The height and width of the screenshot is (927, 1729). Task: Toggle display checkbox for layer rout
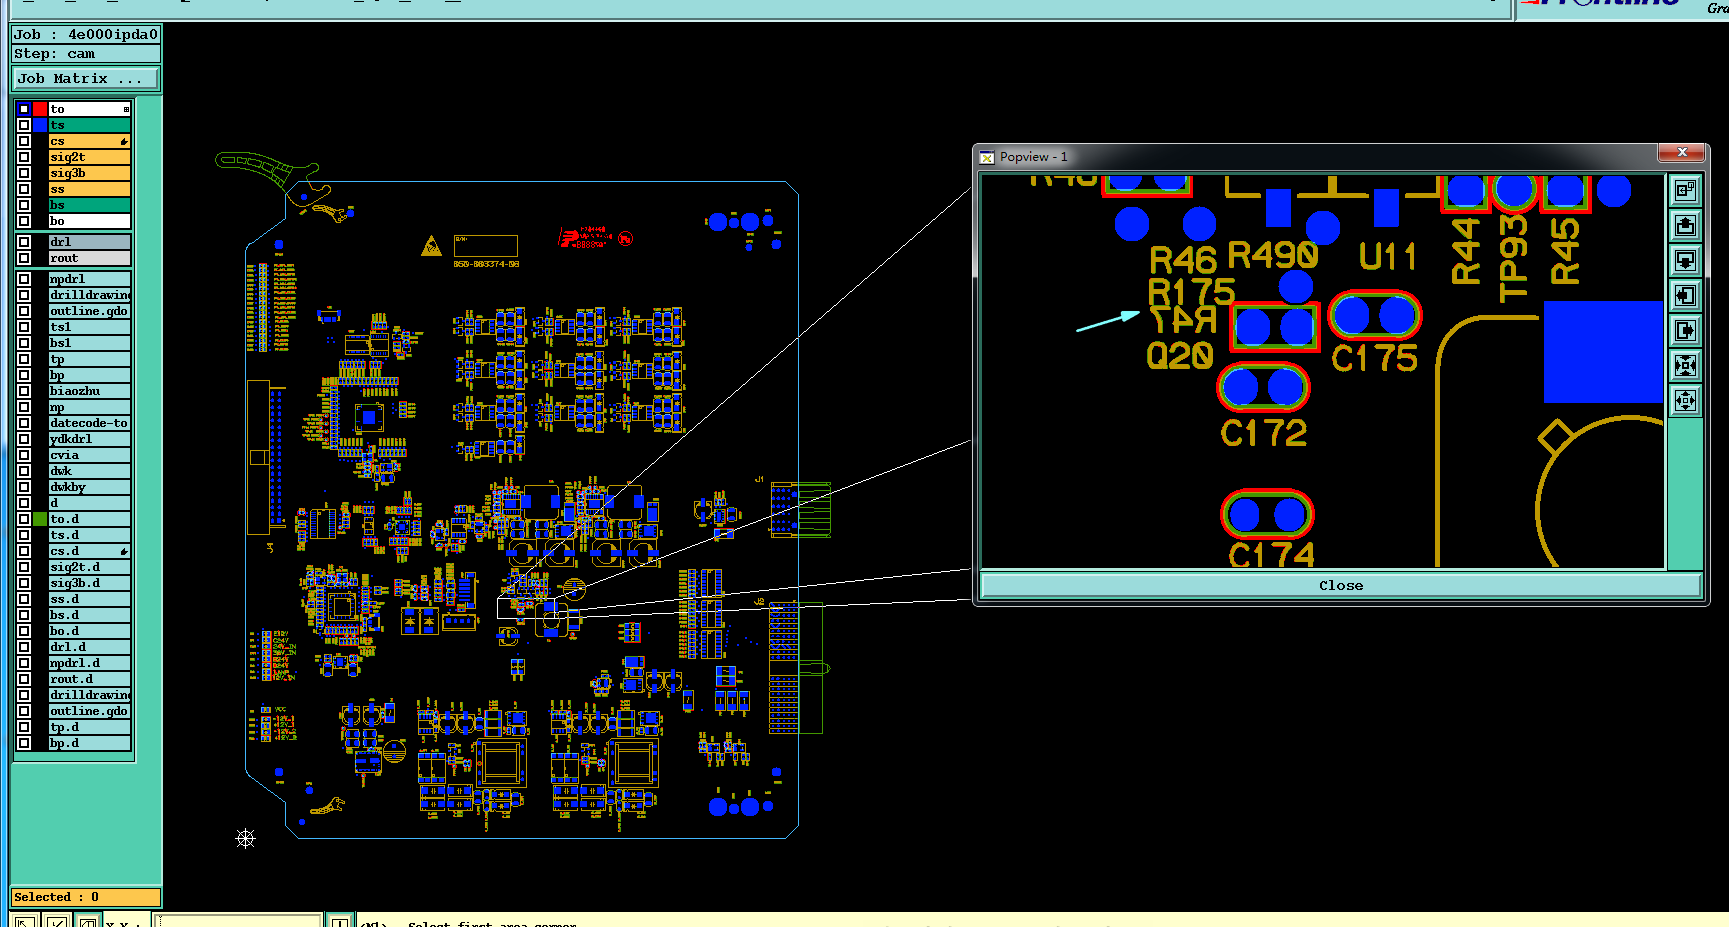point(24,258)
